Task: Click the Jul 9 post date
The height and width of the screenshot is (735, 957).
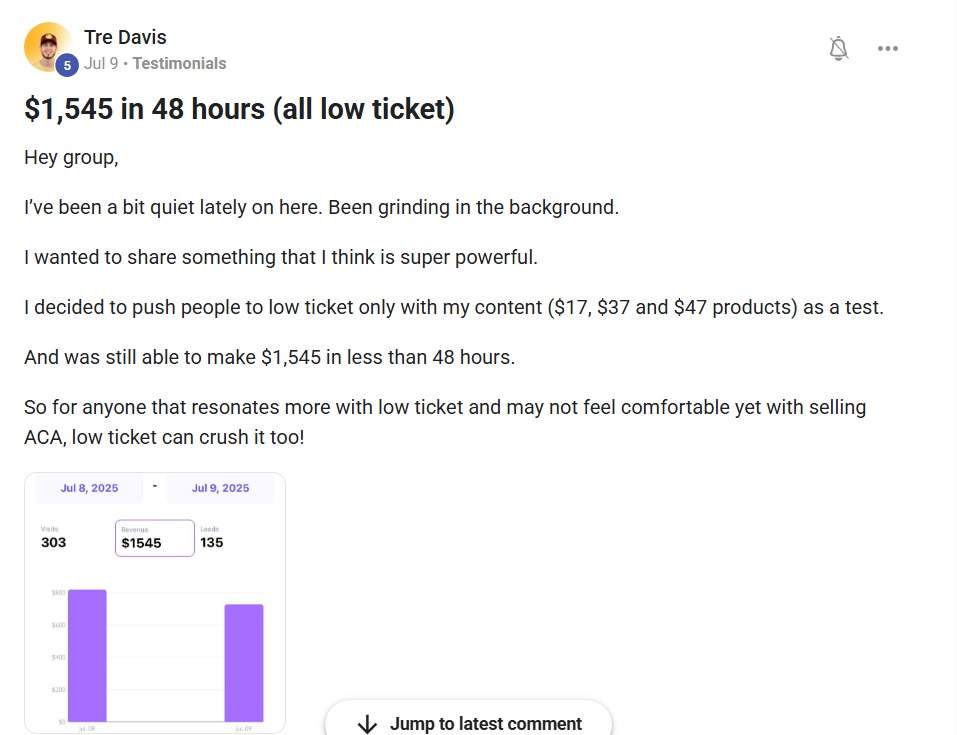Action: click(x=100, y=63)
